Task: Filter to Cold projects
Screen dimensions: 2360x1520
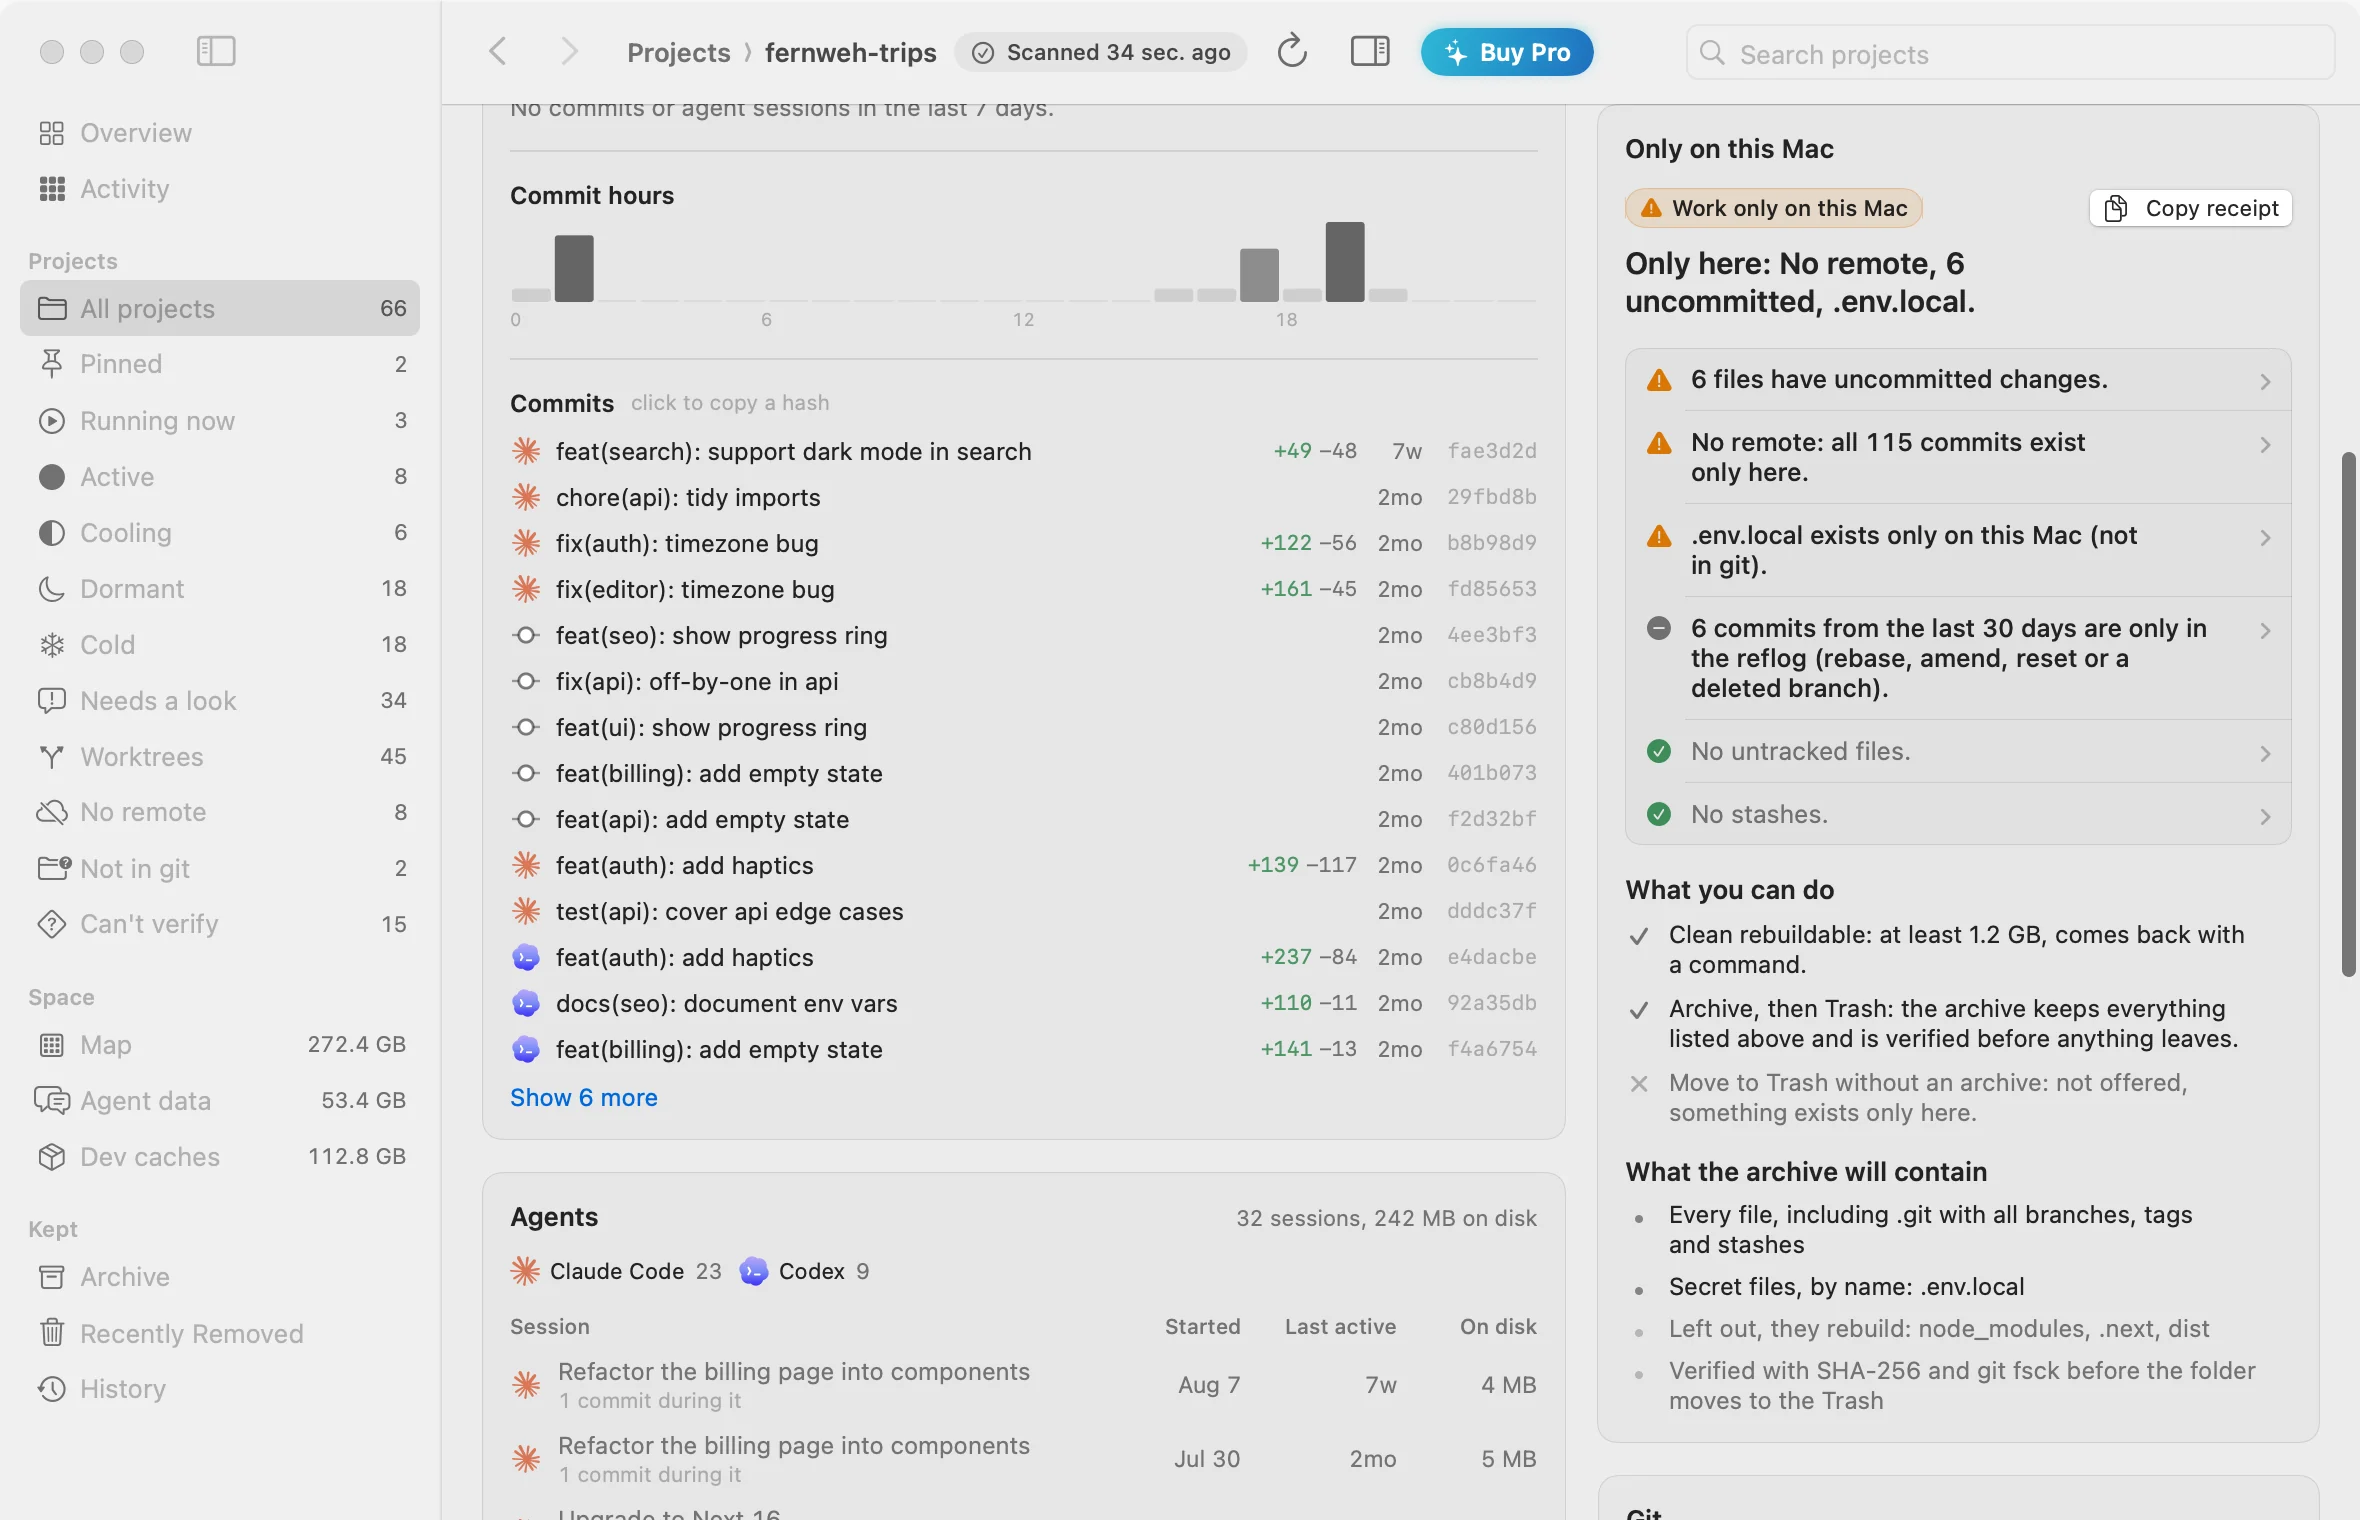Action: (220, 644)
